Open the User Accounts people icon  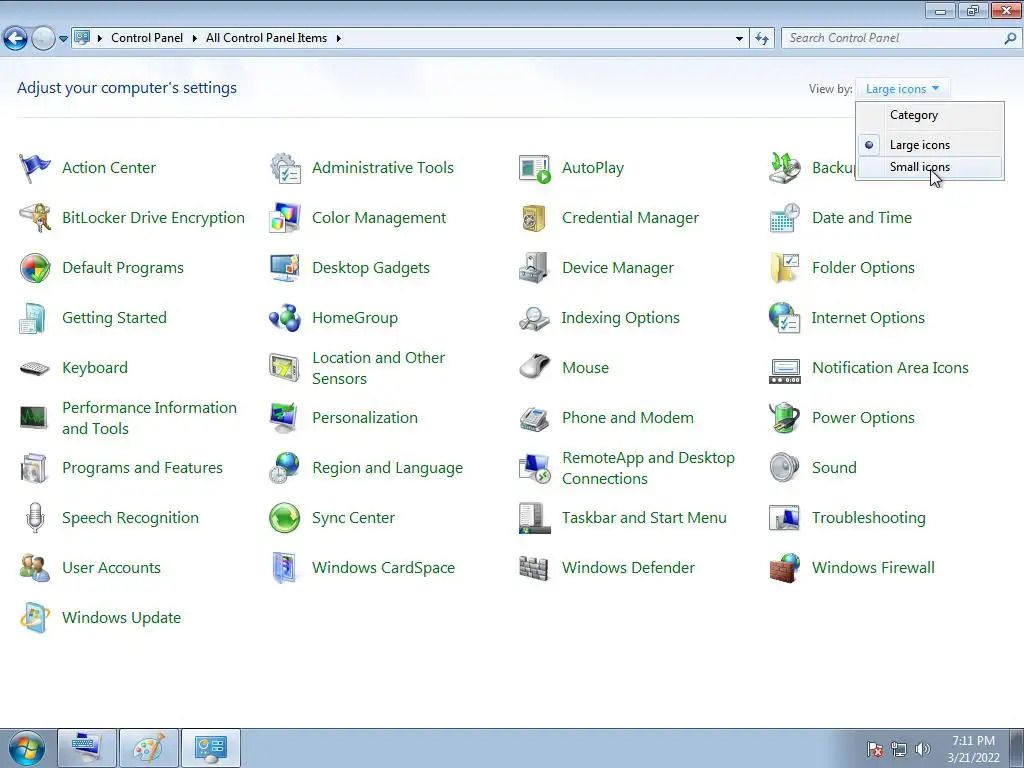35,568
